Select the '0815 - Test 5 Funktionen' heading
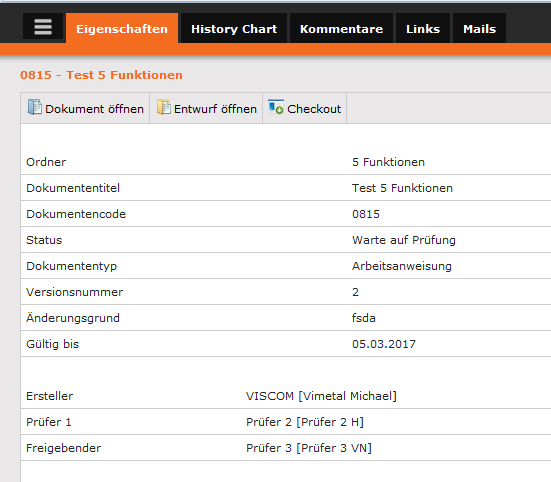 coord(101,75)
